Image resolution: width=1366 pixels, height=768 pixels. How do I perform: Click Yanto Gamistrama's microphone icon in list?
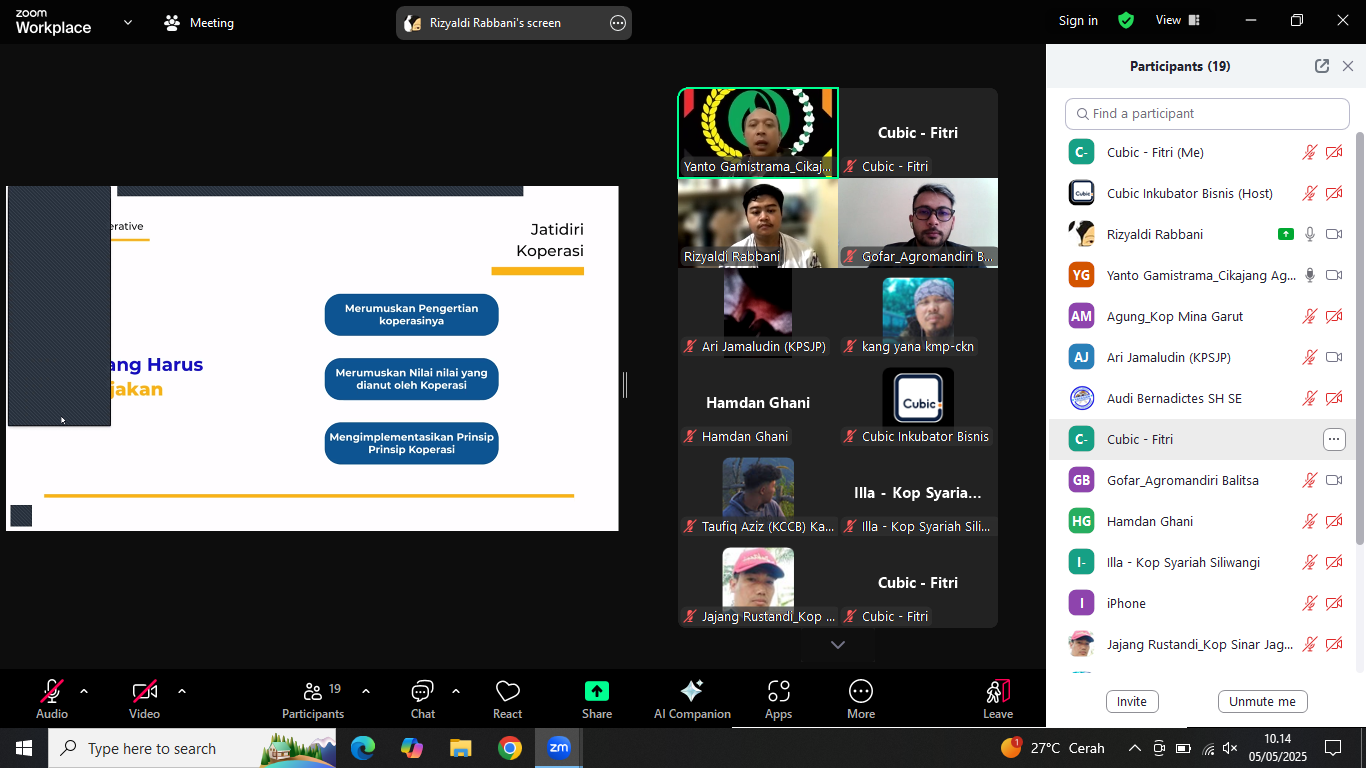(1310, 275)
